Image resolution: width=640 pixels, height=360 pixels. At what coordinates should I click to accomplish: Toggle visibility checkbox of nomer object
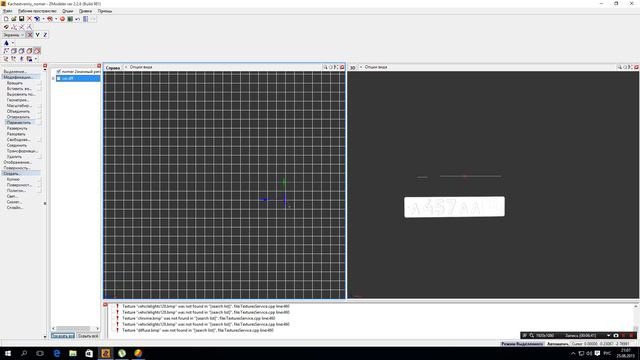58,71
